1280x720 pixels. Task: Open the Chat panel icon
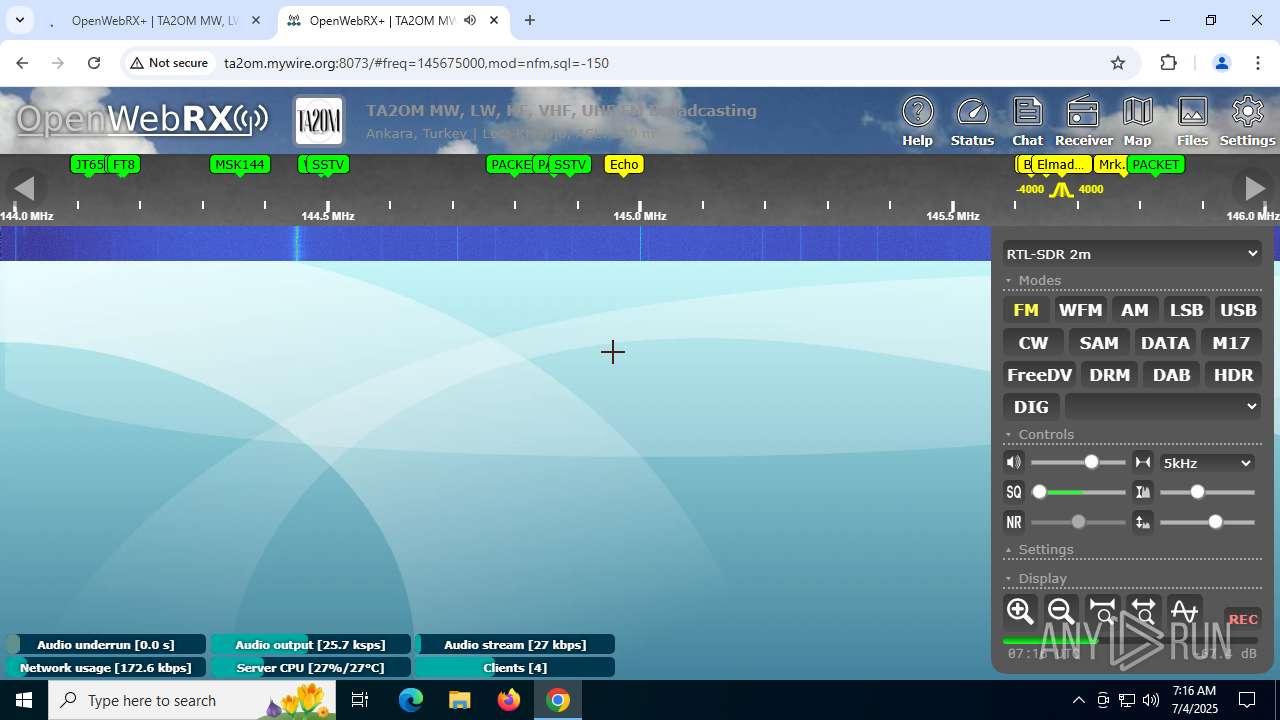tap(1027, 122)
